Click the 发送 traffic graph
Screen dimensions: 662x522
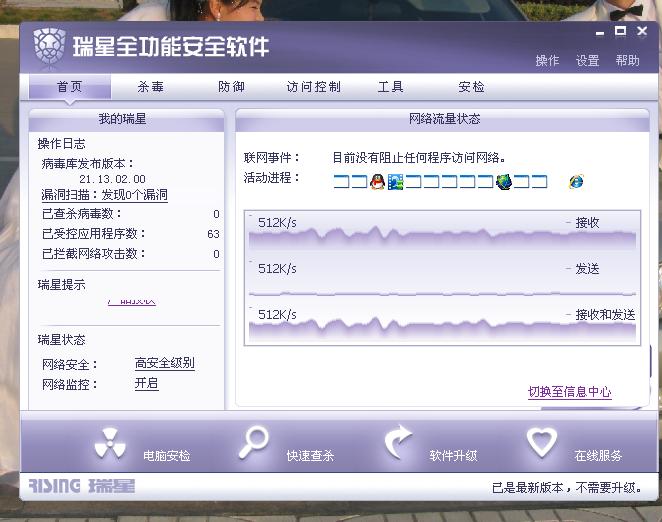click(442, 278)
